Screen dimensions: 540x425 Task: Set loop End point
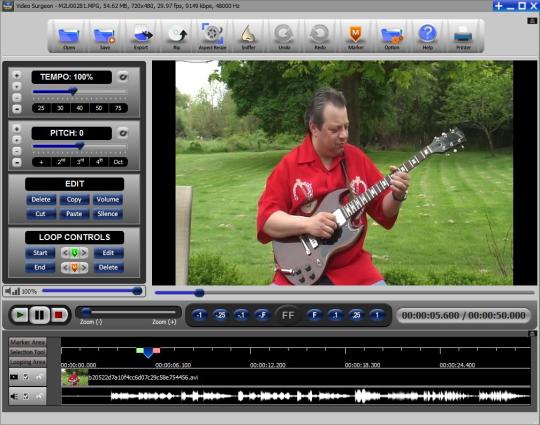[40, 267]
